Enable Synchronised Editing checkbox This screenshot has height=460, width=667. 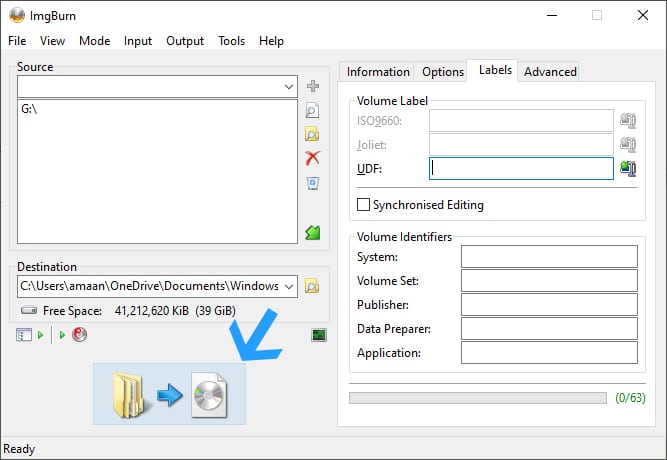coord(363,205)
